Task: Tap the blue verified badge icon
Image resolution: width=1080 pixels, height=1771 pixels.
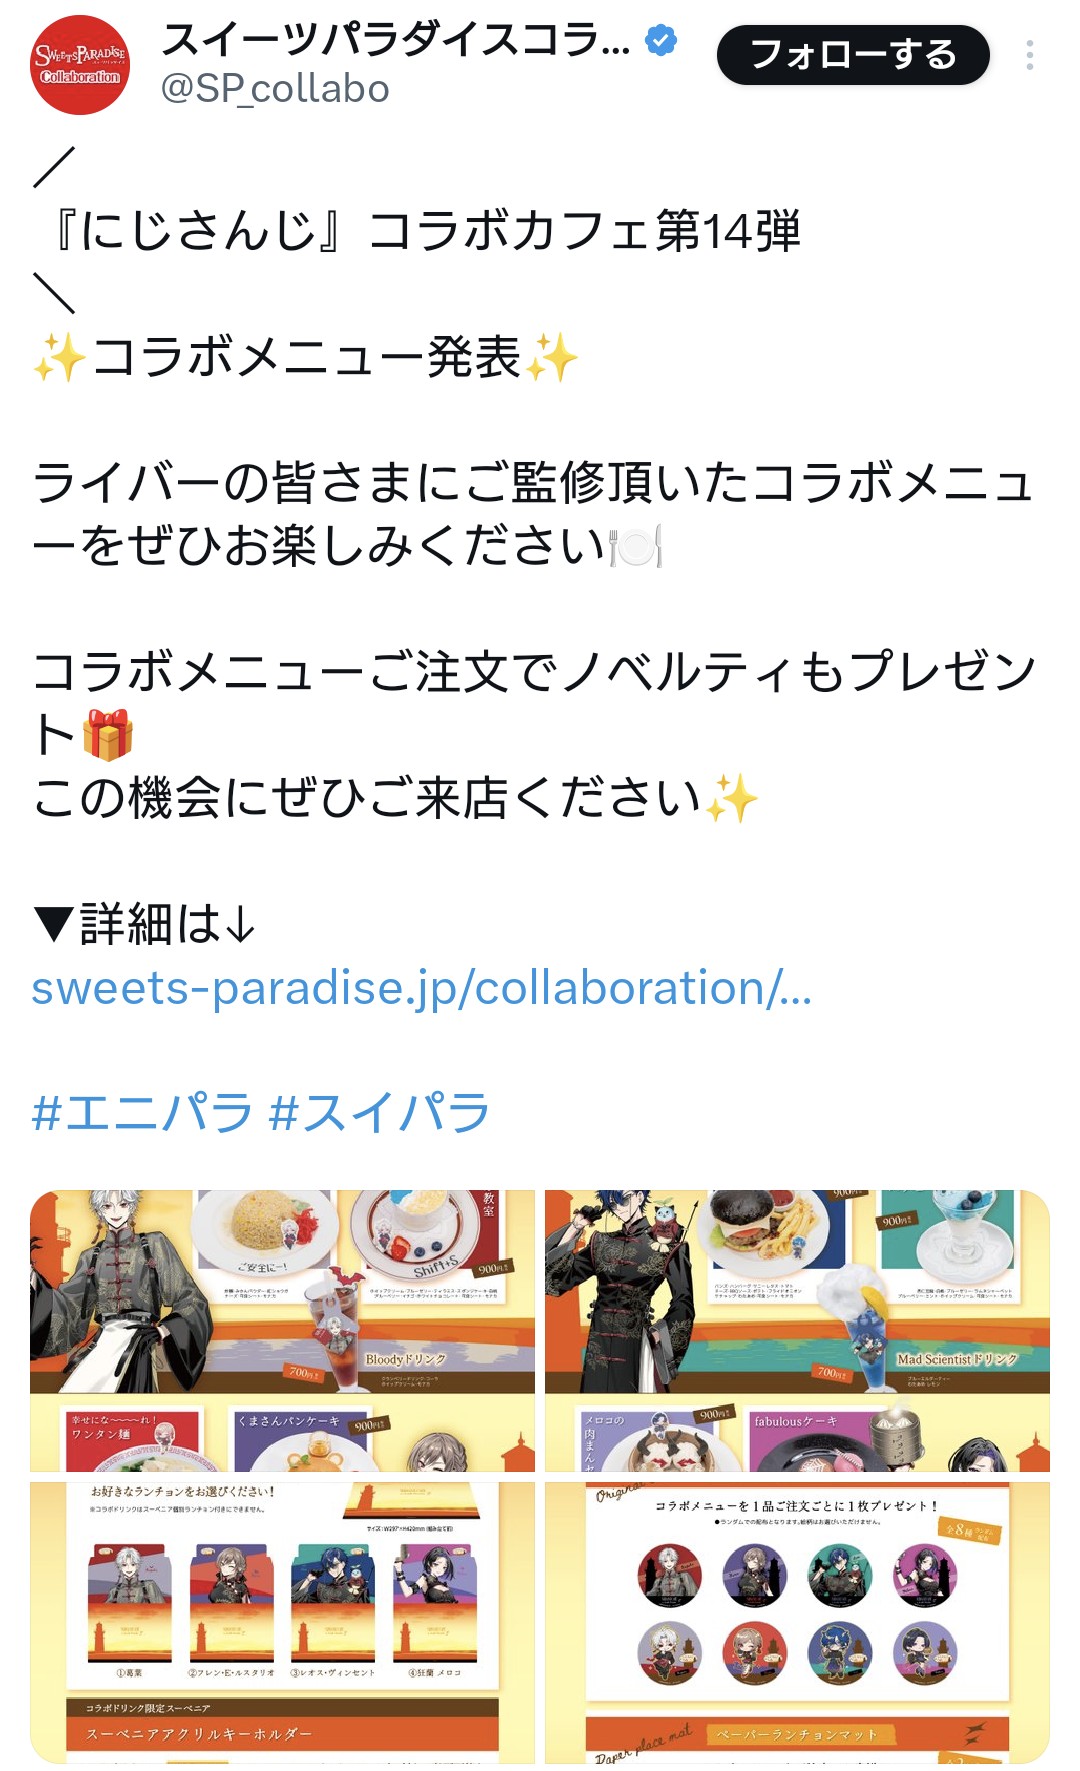Action: tap(661, 41)
